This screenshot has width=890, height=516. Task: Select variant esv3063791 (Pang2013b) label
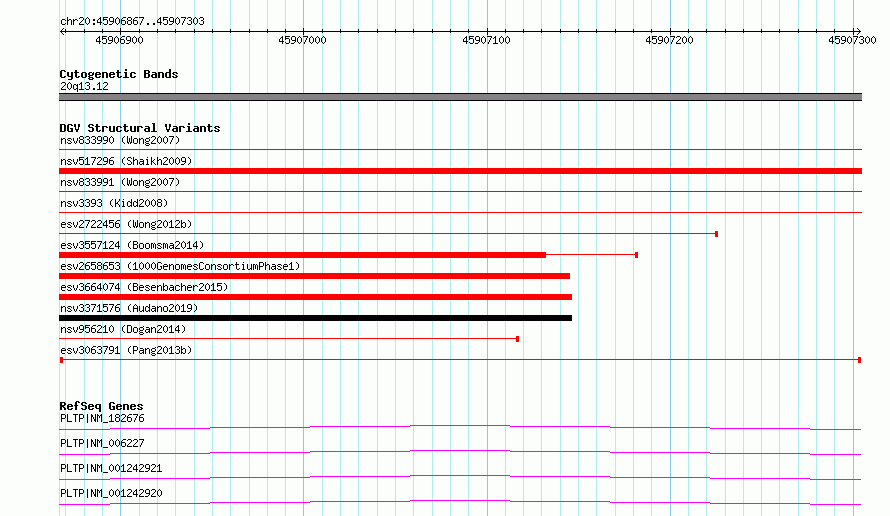pos(126,350)
